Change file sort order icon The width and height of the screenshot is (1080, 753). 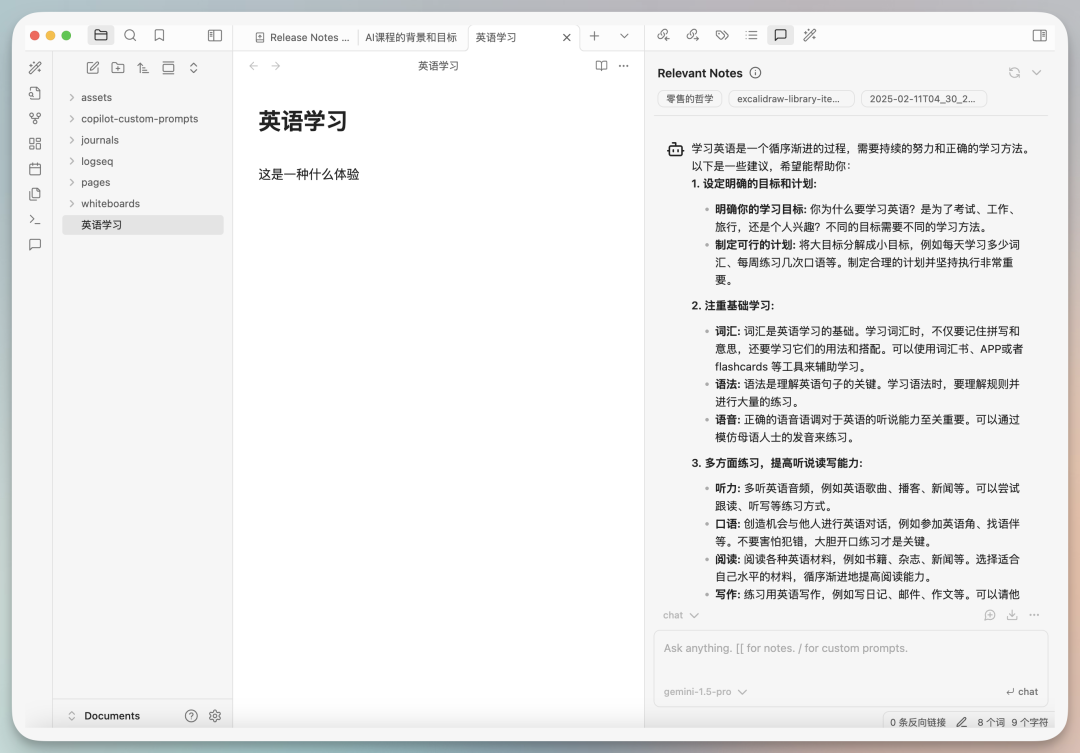143,68
